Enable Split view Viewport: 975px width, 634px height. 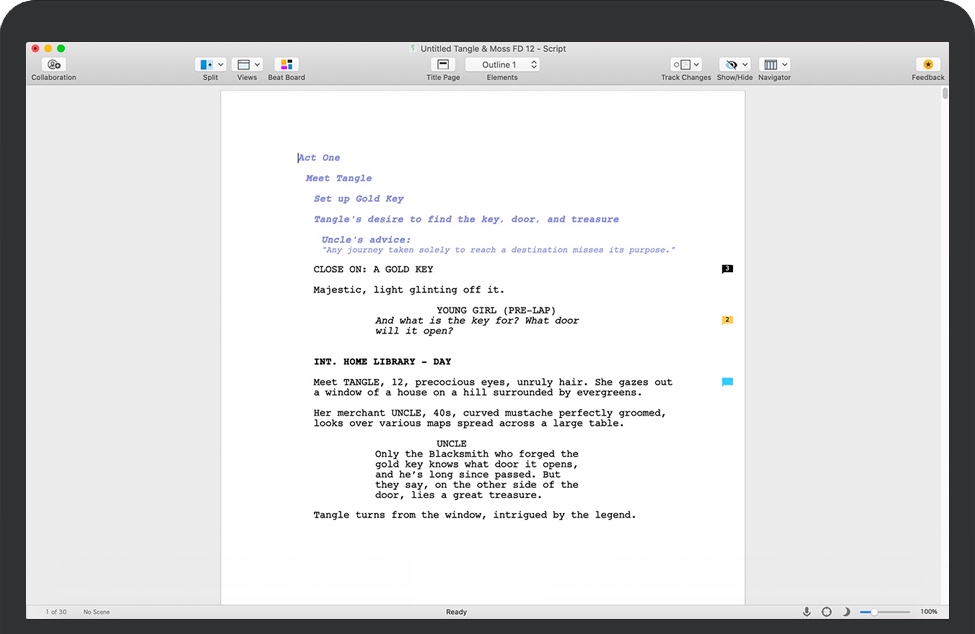tap(205, 64)
